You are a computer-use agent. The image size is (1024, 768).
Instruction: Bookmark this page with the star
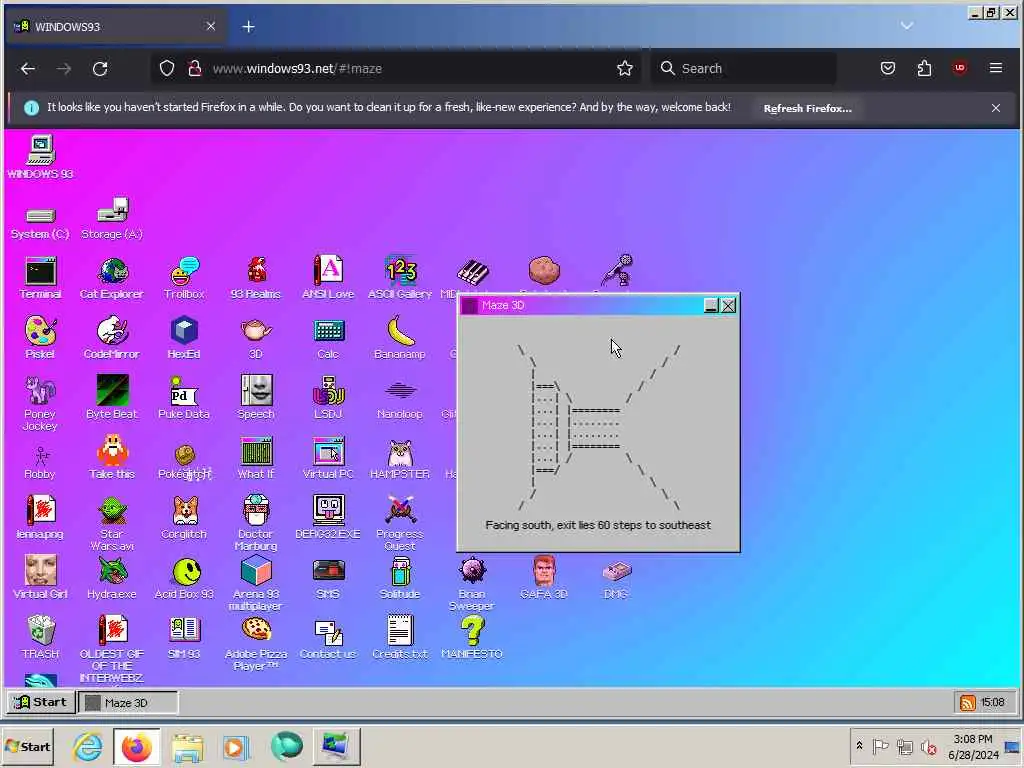click(624, 69)
